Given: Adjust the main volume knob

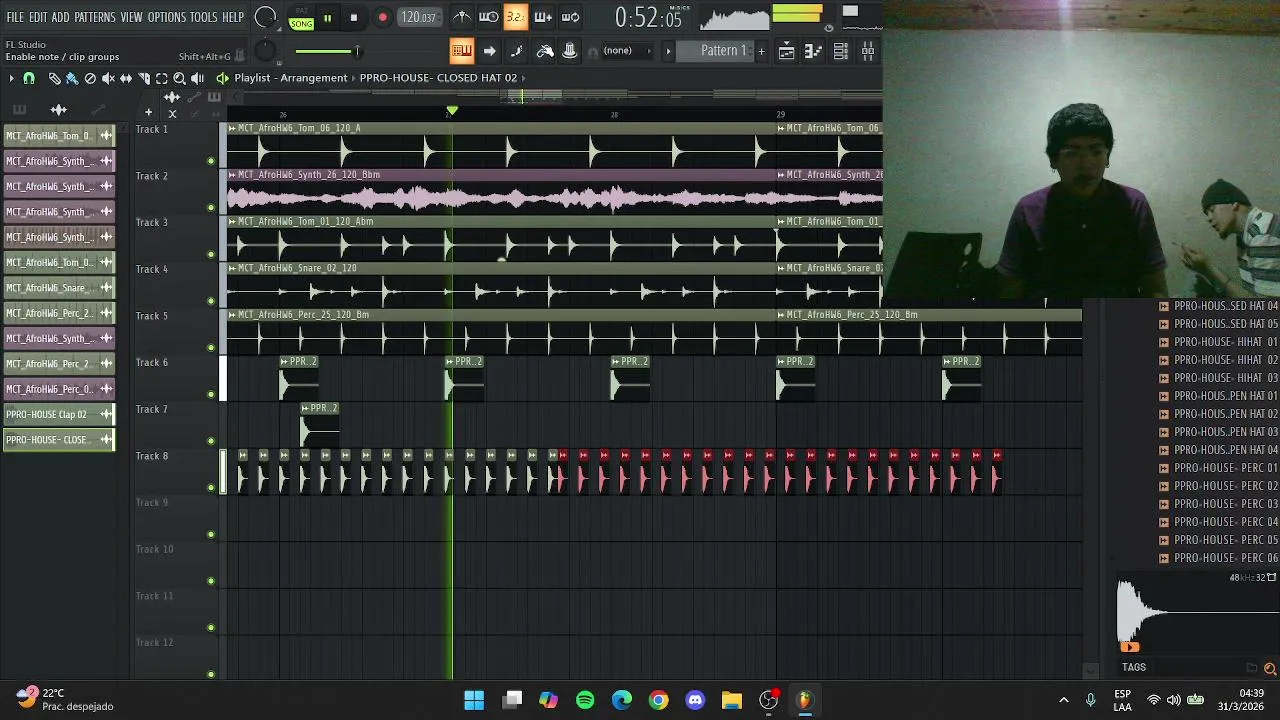Looking at the screenshot, I should click(265, 17).
